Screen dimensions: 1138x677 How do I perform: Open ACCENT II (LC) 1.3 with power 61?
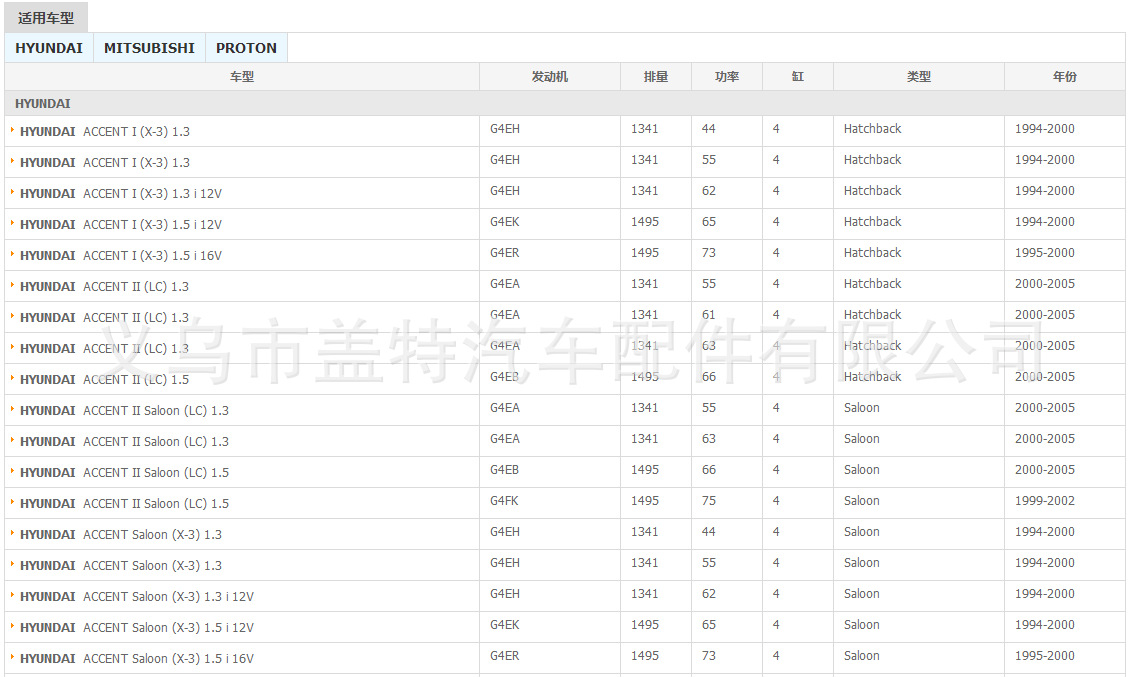coord(104,318)
